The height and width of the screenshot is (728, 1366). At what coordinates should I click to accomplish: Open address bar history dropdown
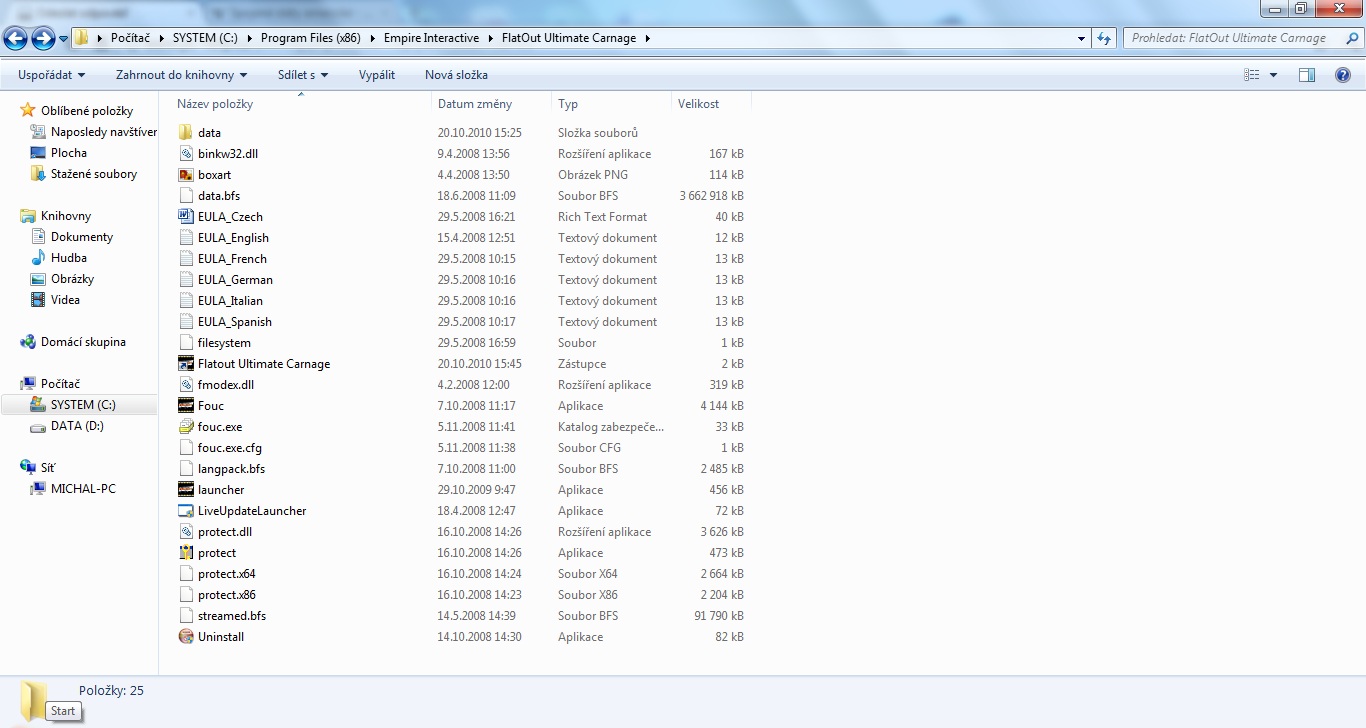1082,38
